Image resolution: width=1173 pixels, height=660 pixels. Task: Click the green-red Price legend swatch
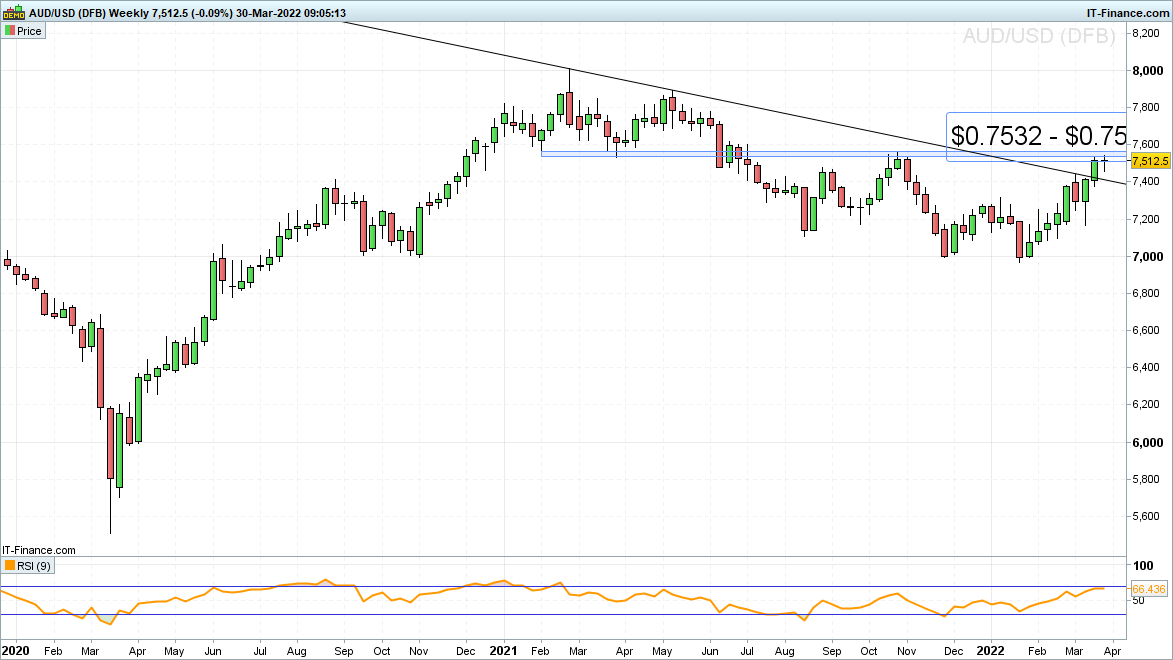coord(10,31)
